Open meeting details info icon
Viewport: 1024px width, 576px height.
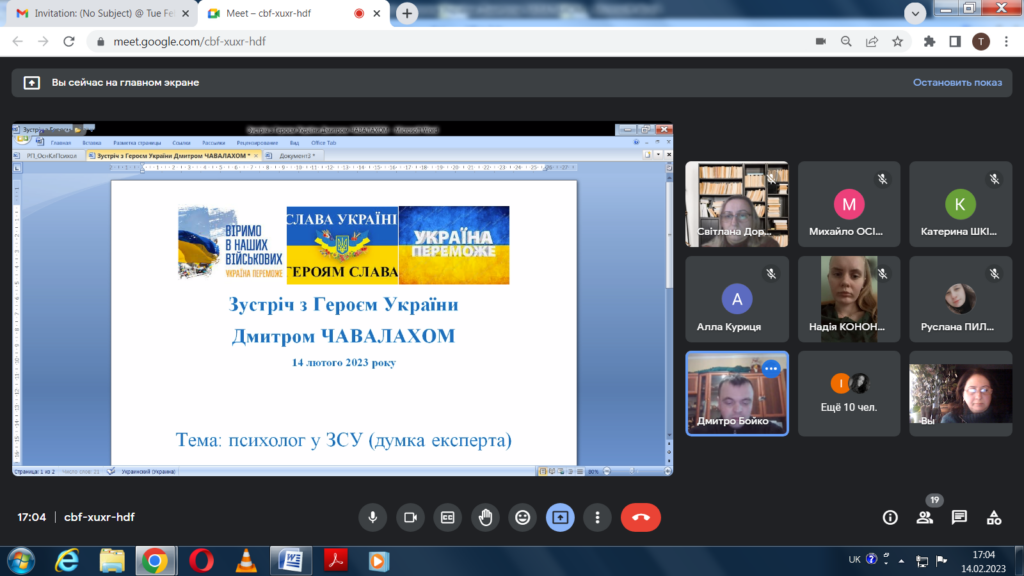pos(890,517)
